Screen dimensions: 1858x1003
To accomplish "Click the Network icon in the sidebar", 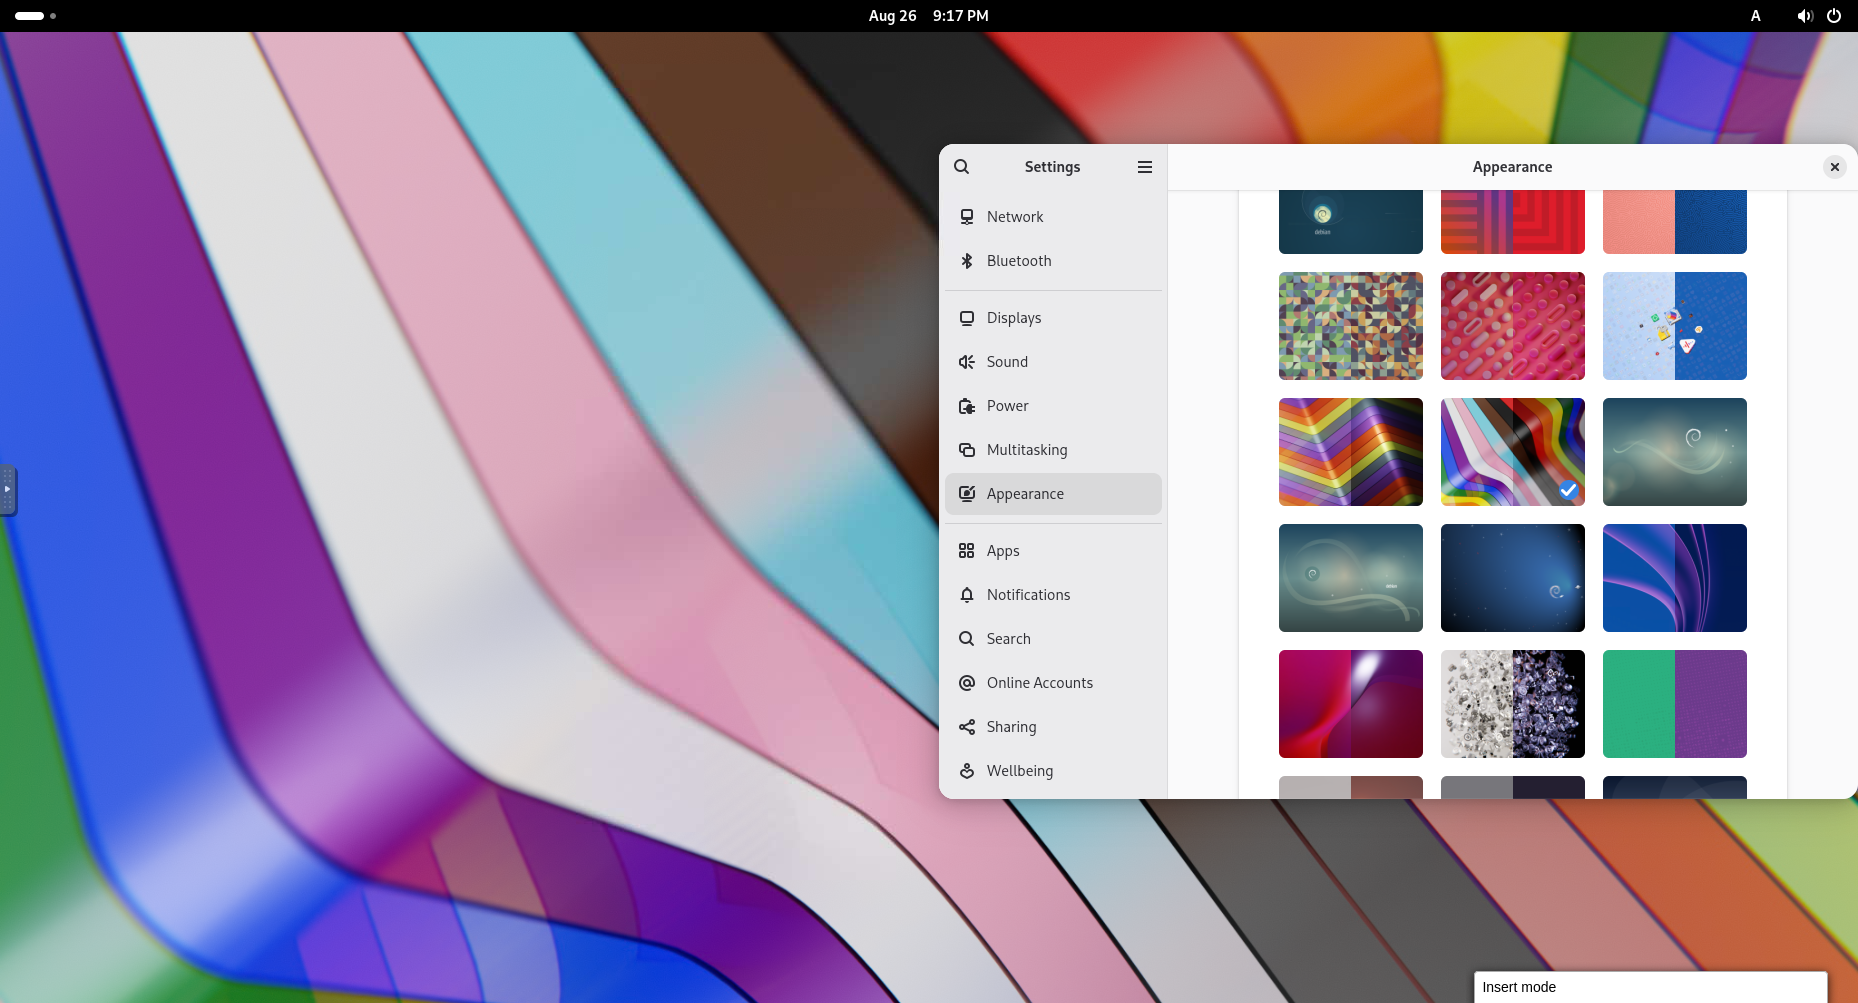I will [x=967, y=217].
